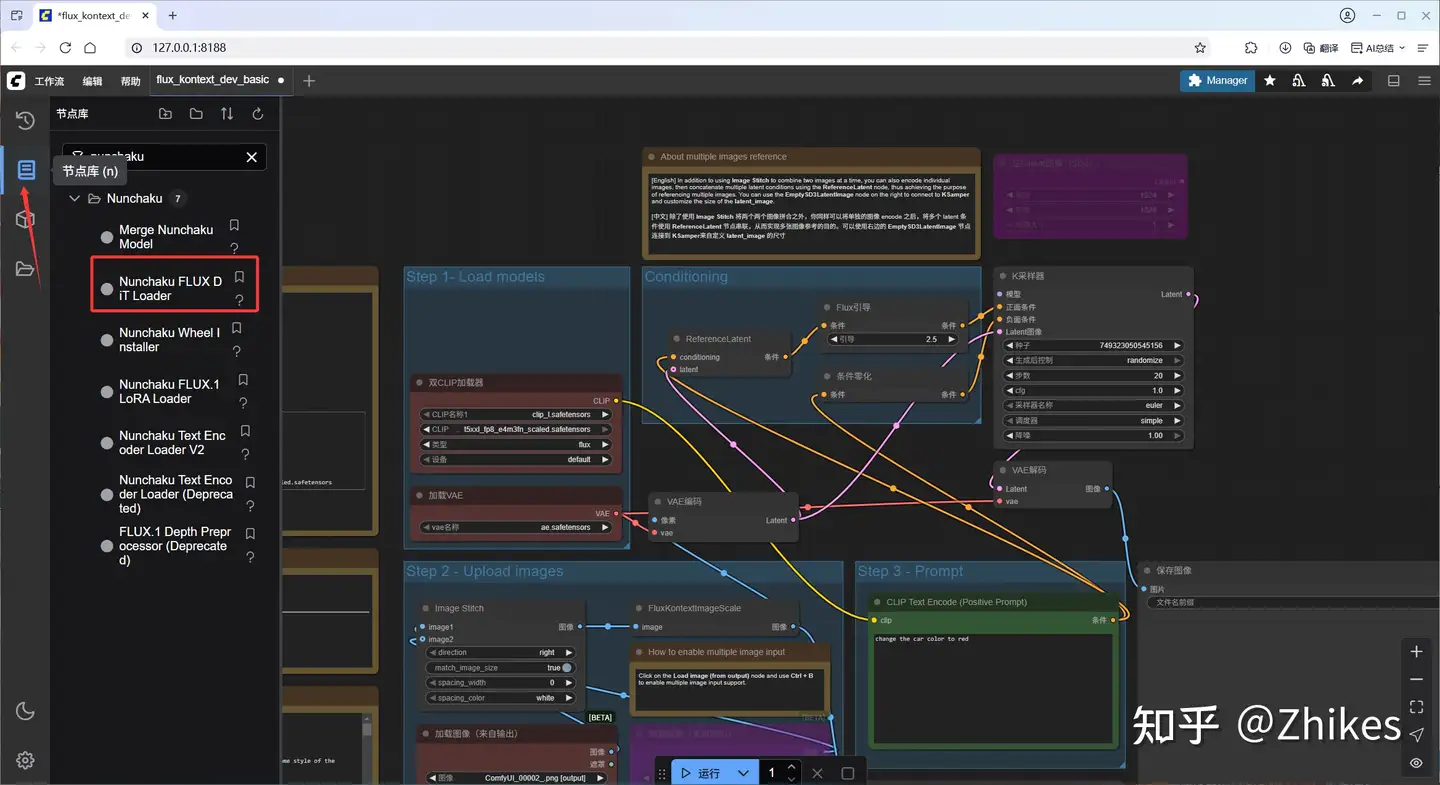Open the 帮助 menu
The height and width of the screenshot is (785, 1440).
click(x=131, y=81)
